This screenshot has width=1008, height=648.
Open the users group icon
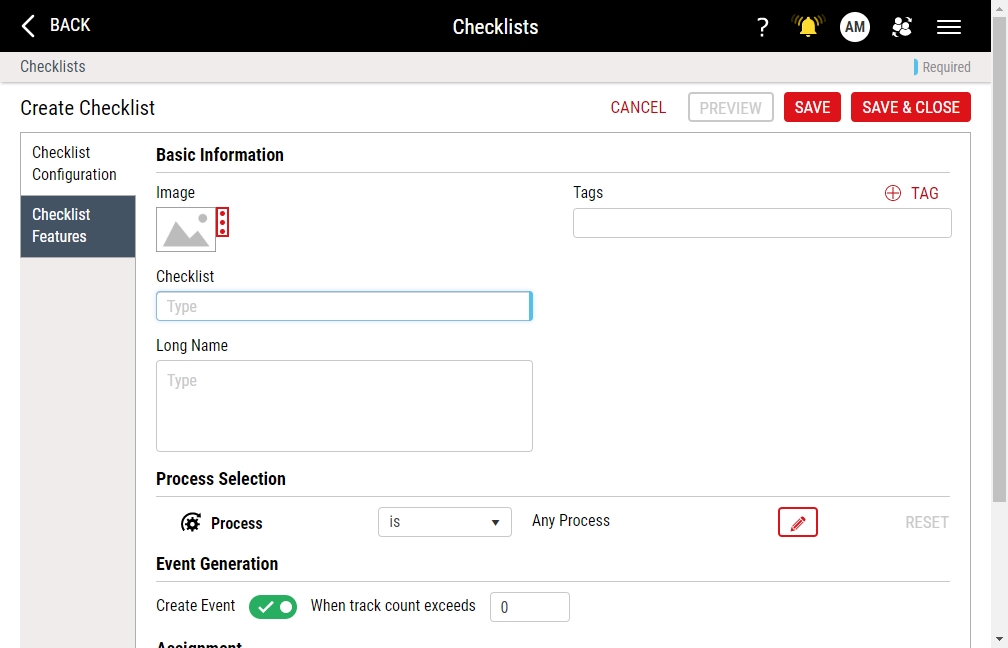pyautogui.click(x=902, y=27)
